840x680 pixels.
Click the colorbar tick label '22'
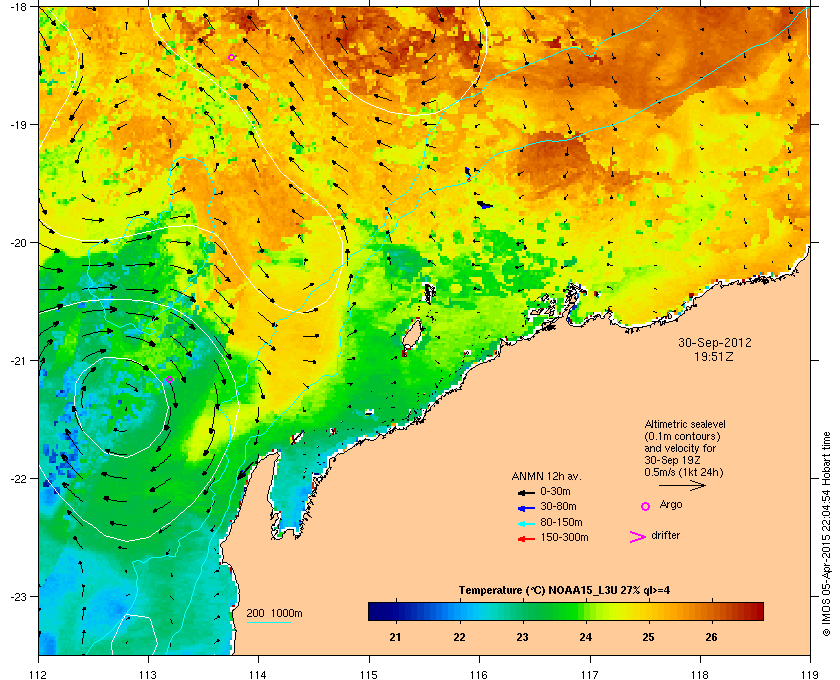(x=459, y=637)
